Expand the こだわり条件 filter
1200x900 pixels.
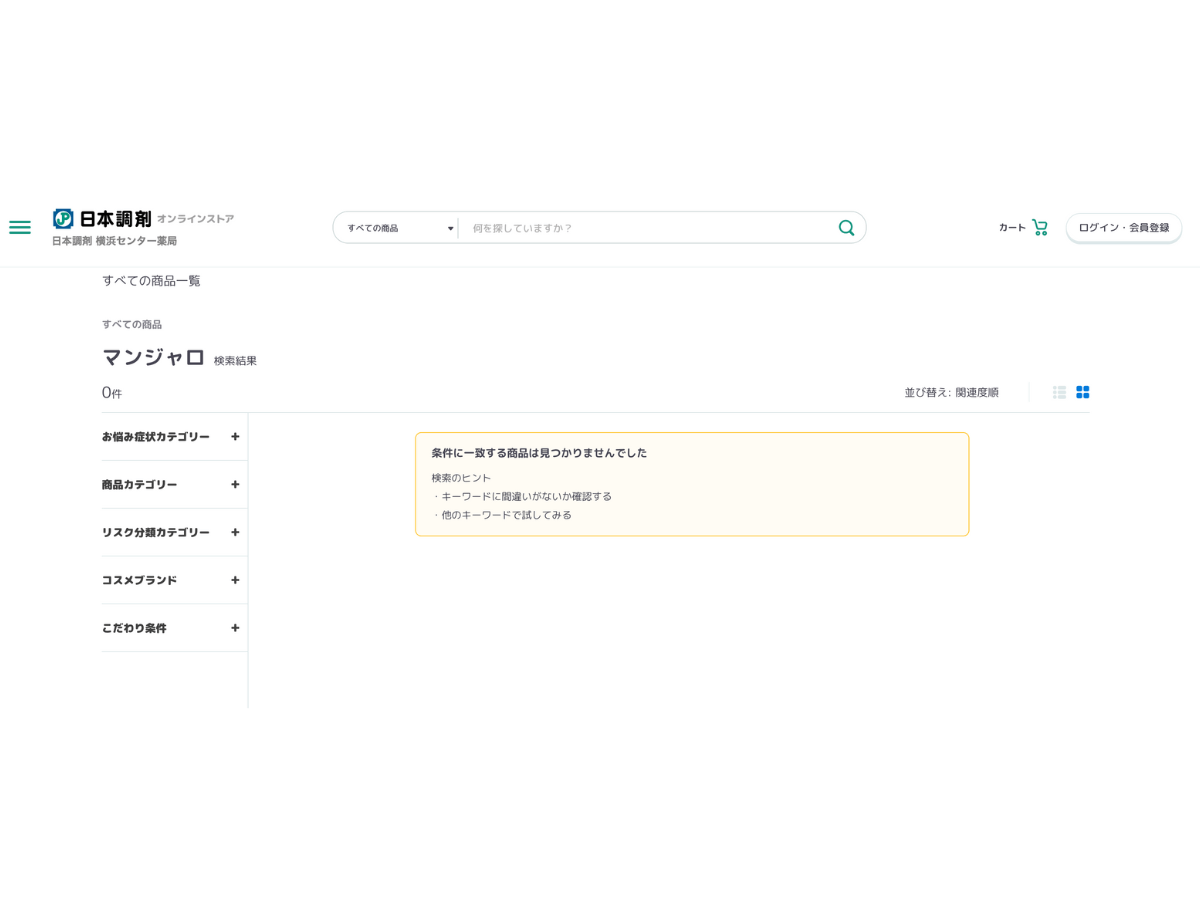tap(171, 628)
